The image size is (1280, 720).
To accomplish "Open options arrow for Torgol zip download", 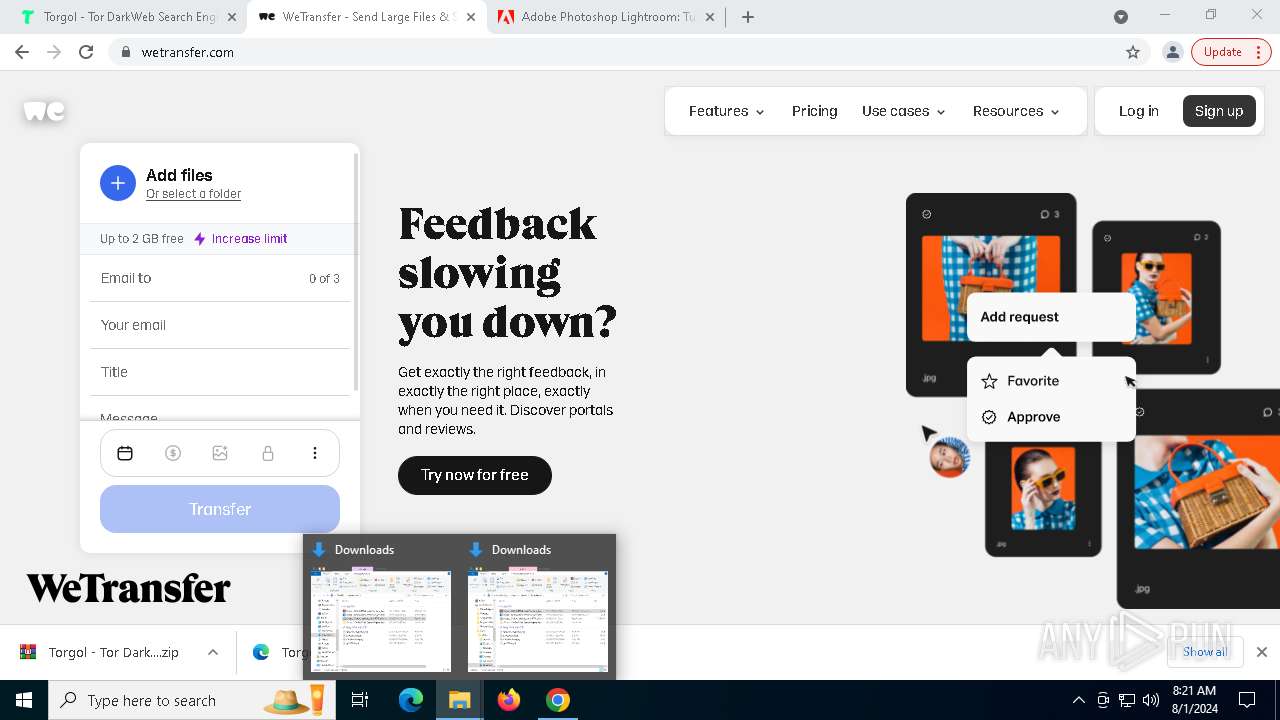I will coord(213,652).
